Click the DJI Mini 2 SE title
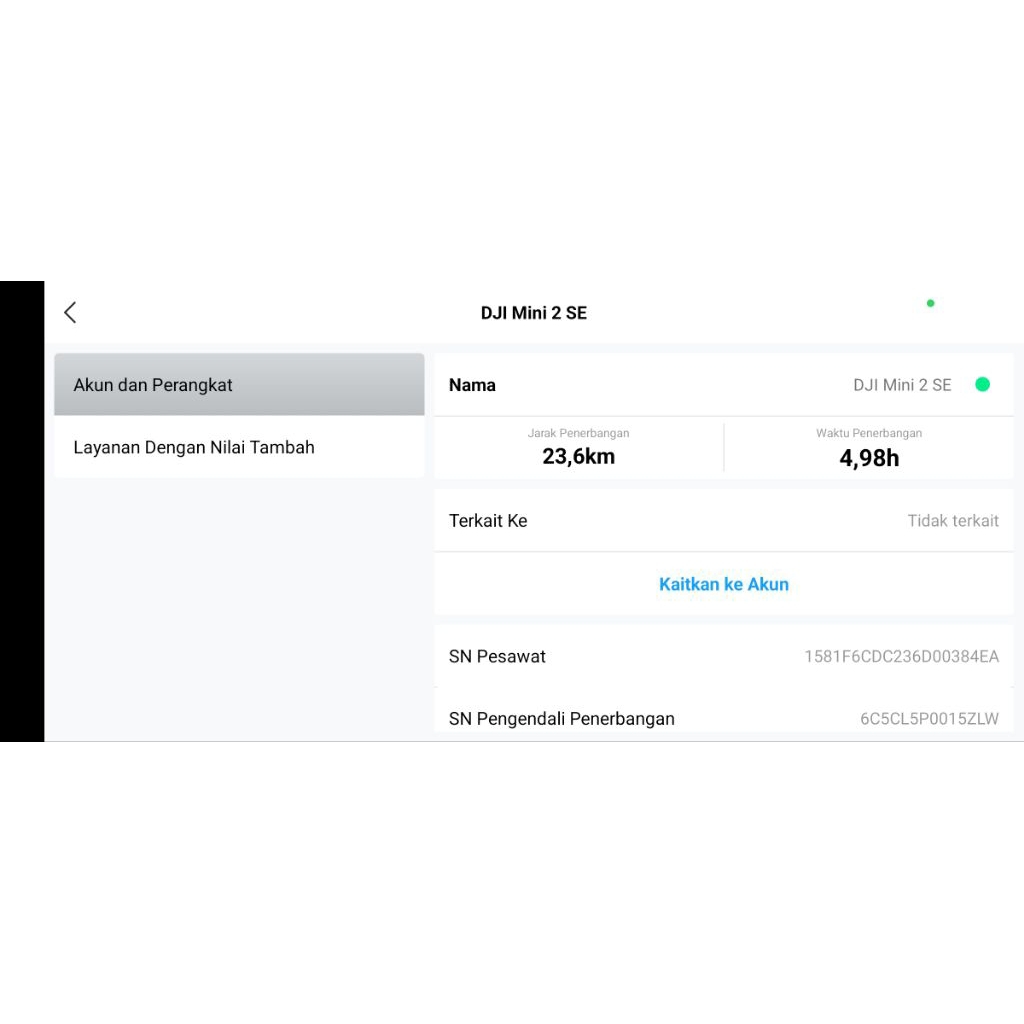Viewport: 1024px width, 1024px height. [531, 313]
